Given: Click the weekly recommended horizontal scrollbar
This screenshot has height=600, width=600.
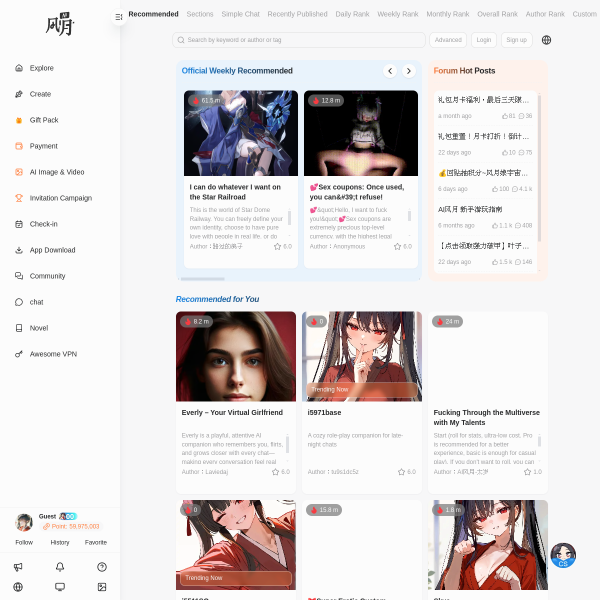Looking at the screenshot, I should [202, 279].
